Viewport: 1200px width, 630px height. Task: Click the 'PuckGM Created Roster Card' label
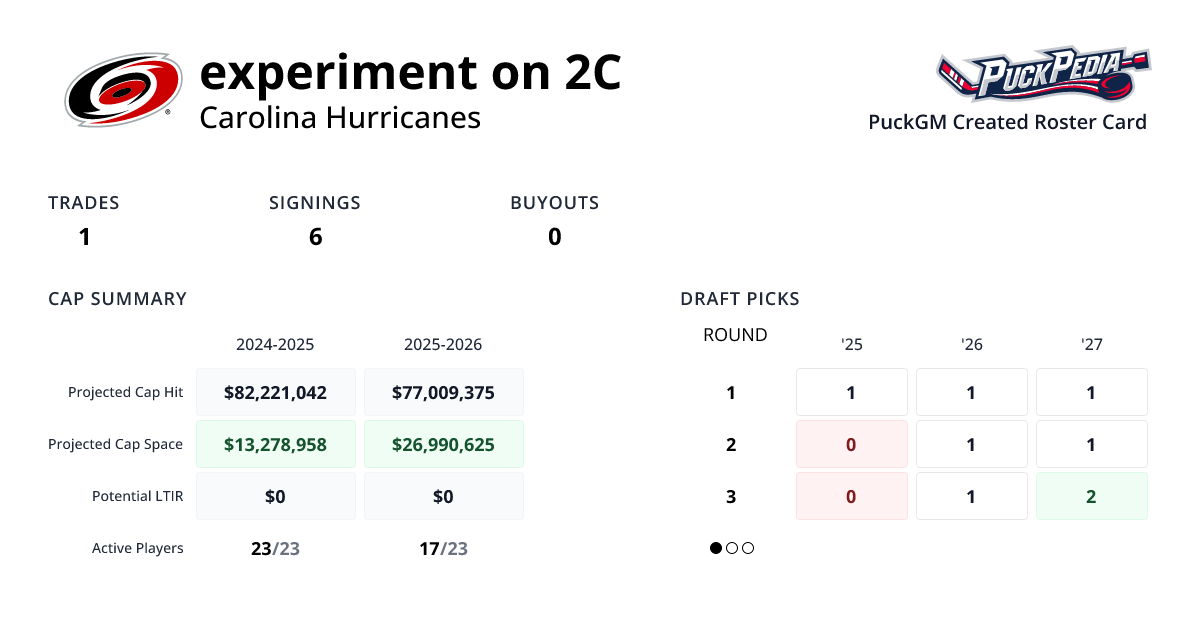tap(1007, 122)
